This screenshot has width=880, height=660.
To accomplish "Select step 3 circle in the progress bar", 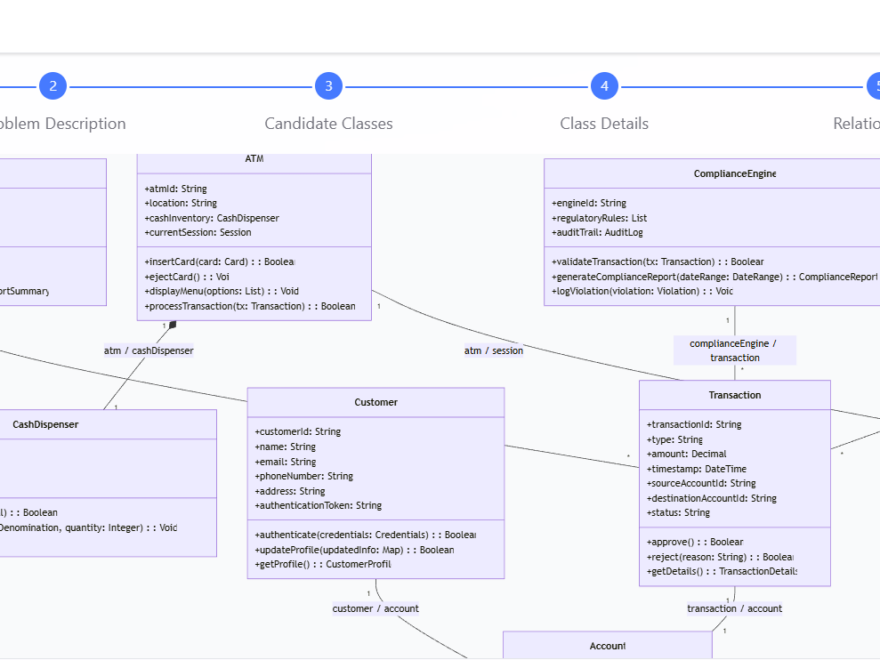I will 328,86.
